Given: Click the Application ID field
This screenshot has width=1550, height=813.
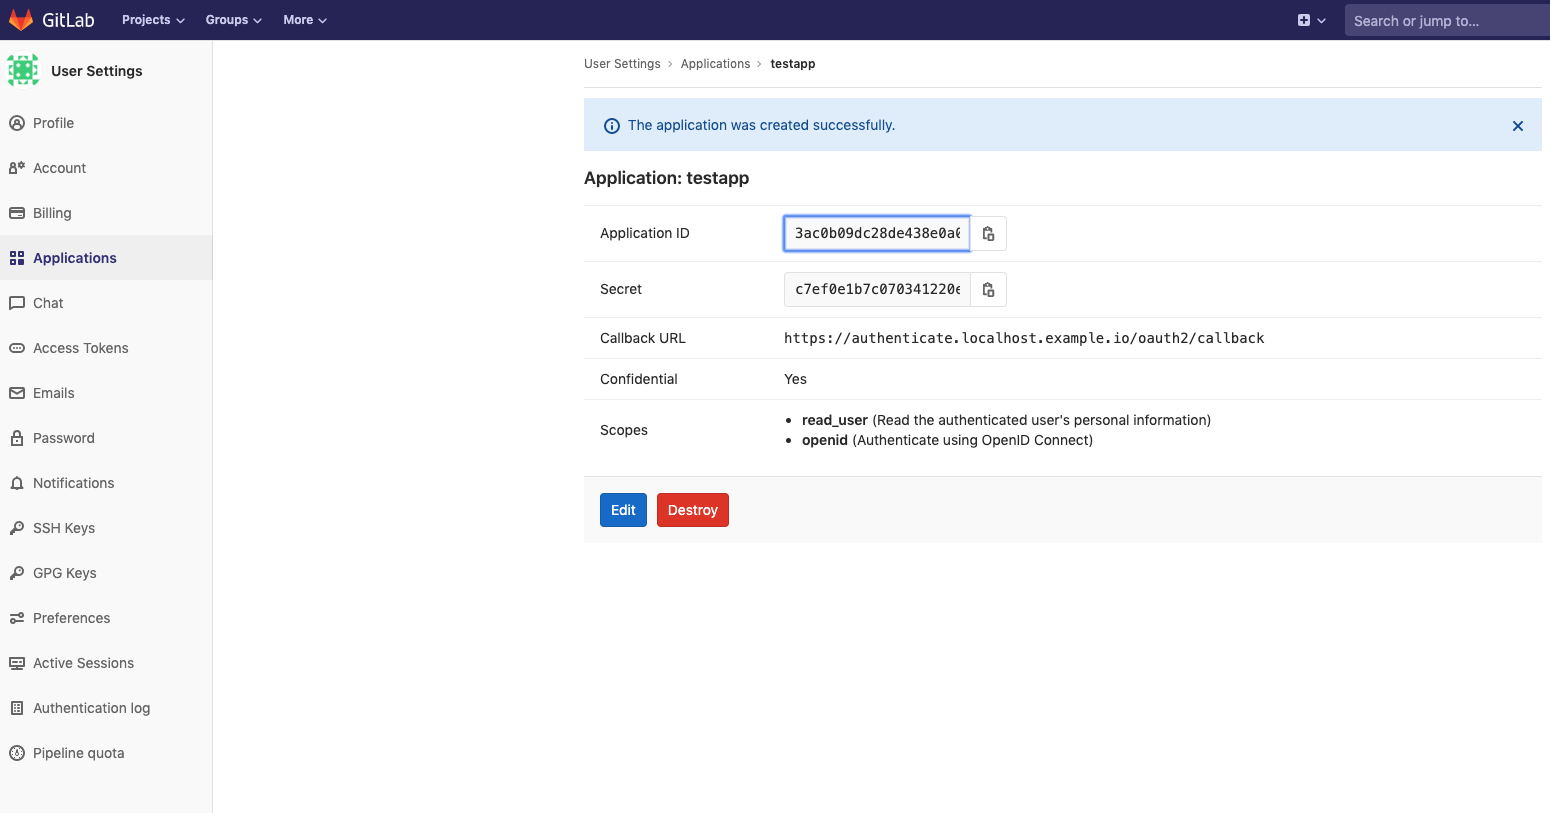Looking at the screenshot, I should coord(877,233).
